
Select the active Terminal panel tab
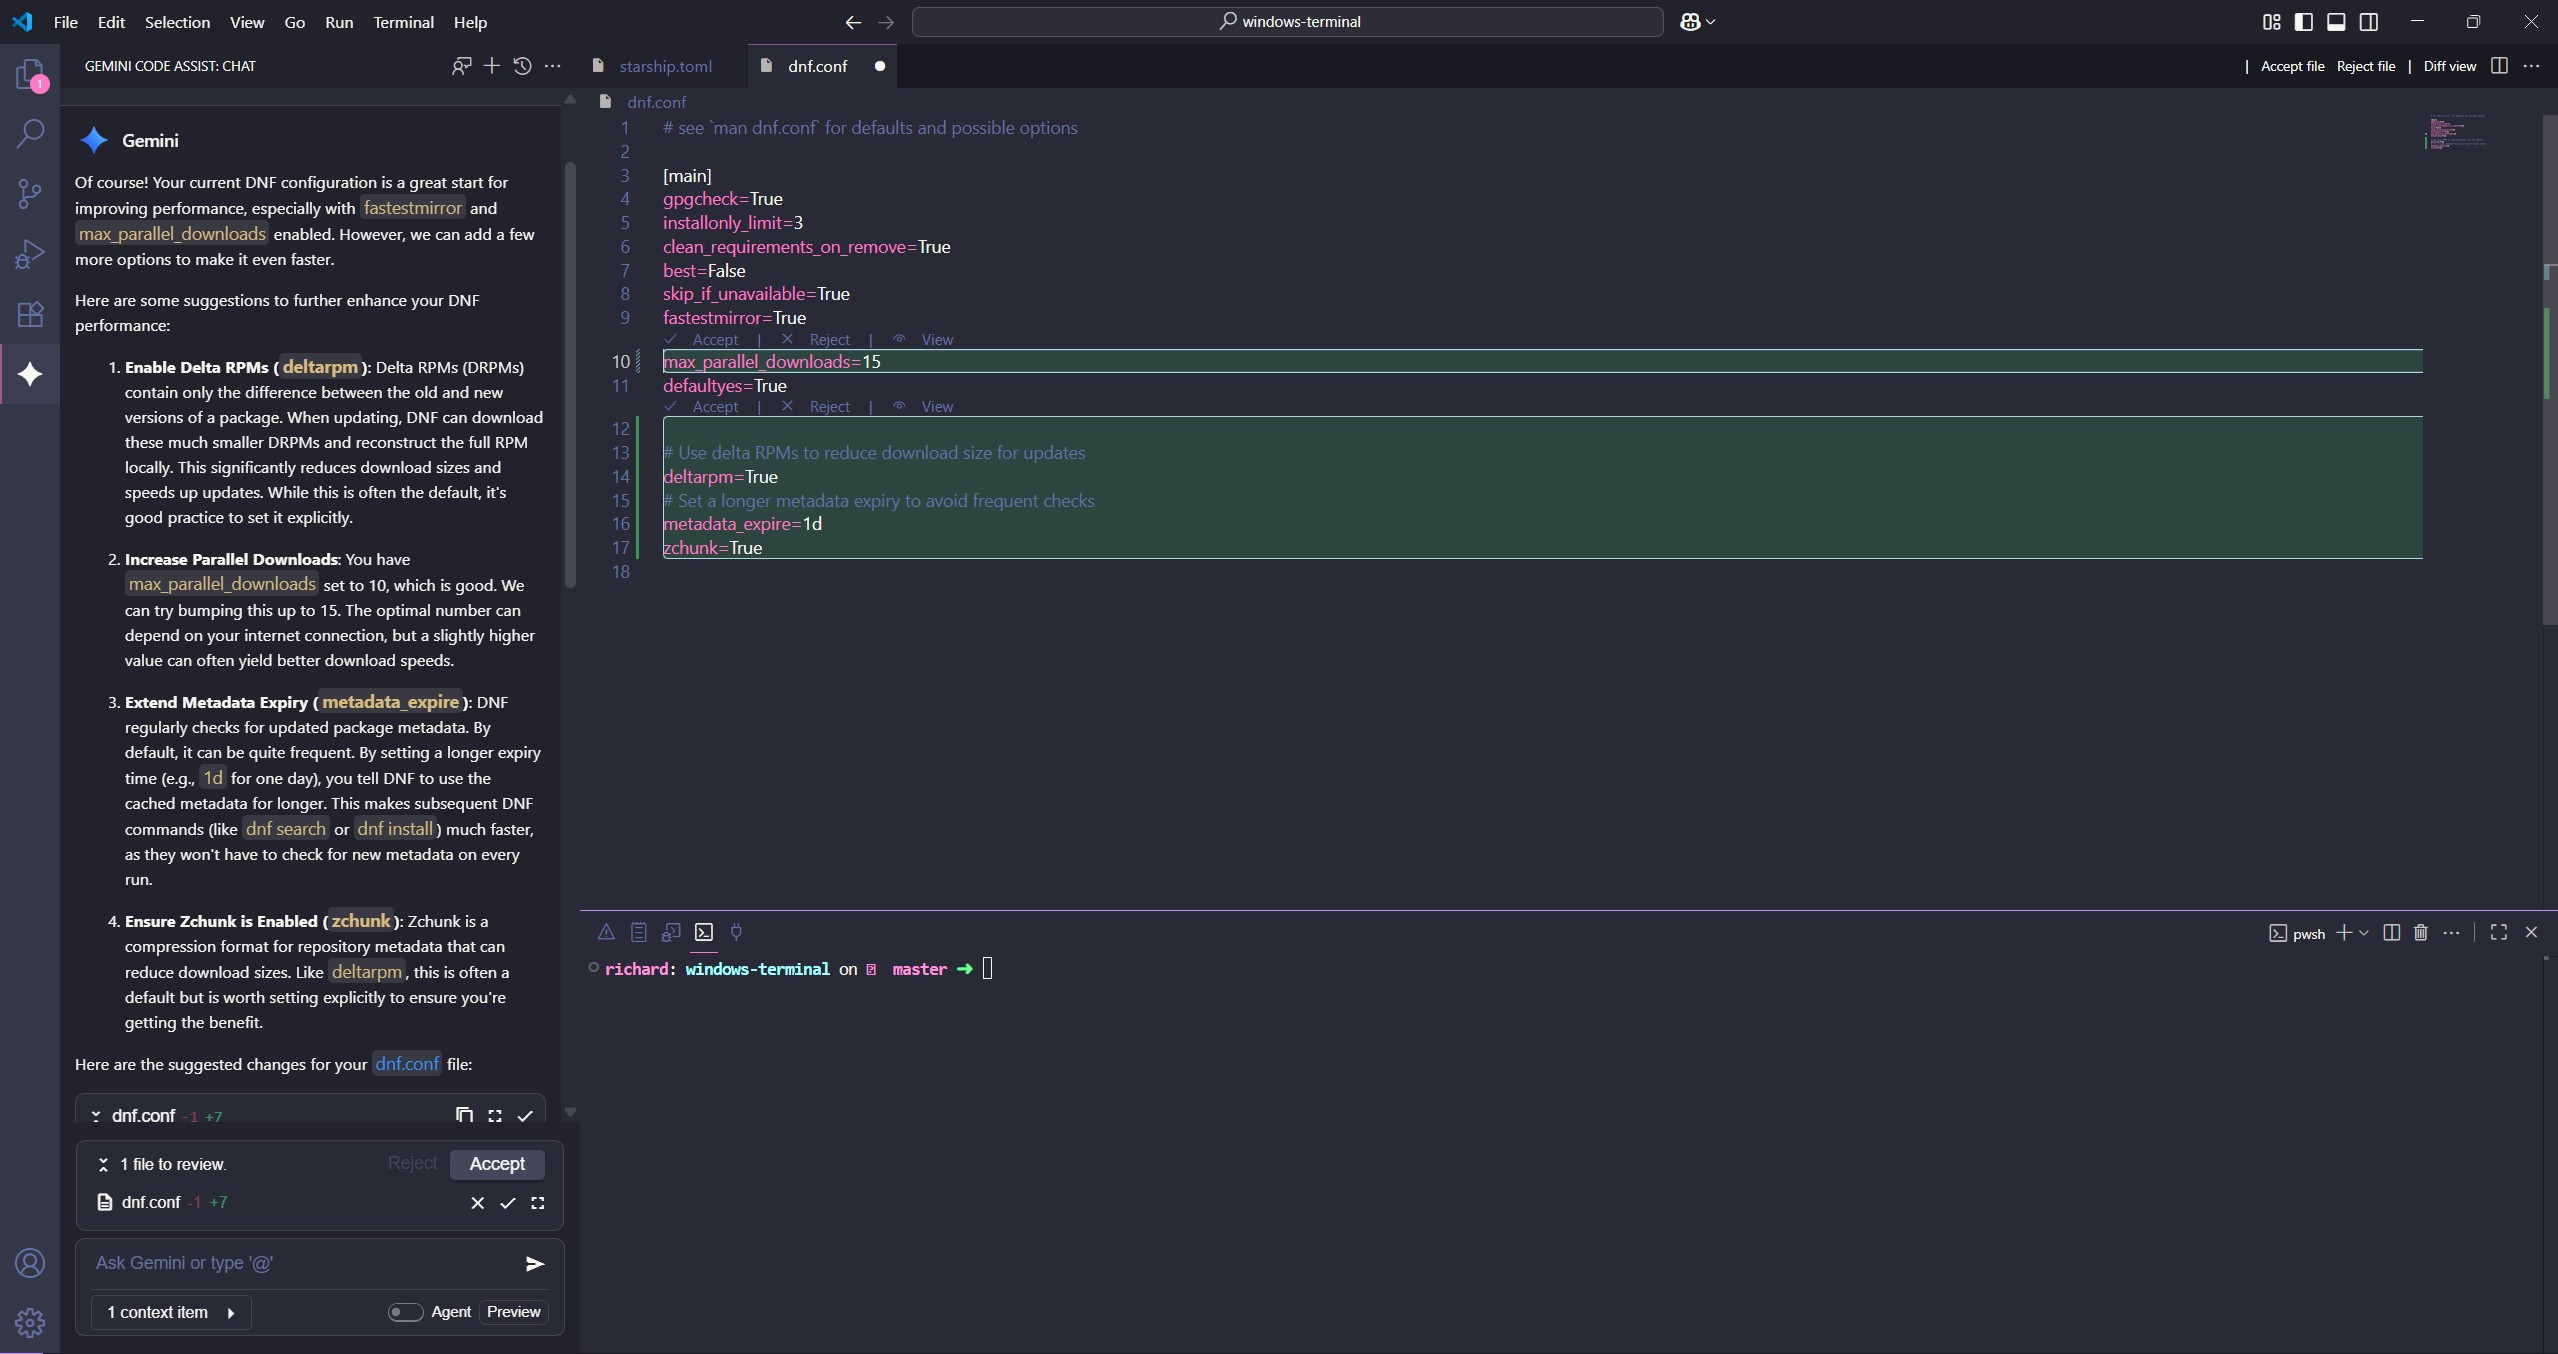click(704, 932)
